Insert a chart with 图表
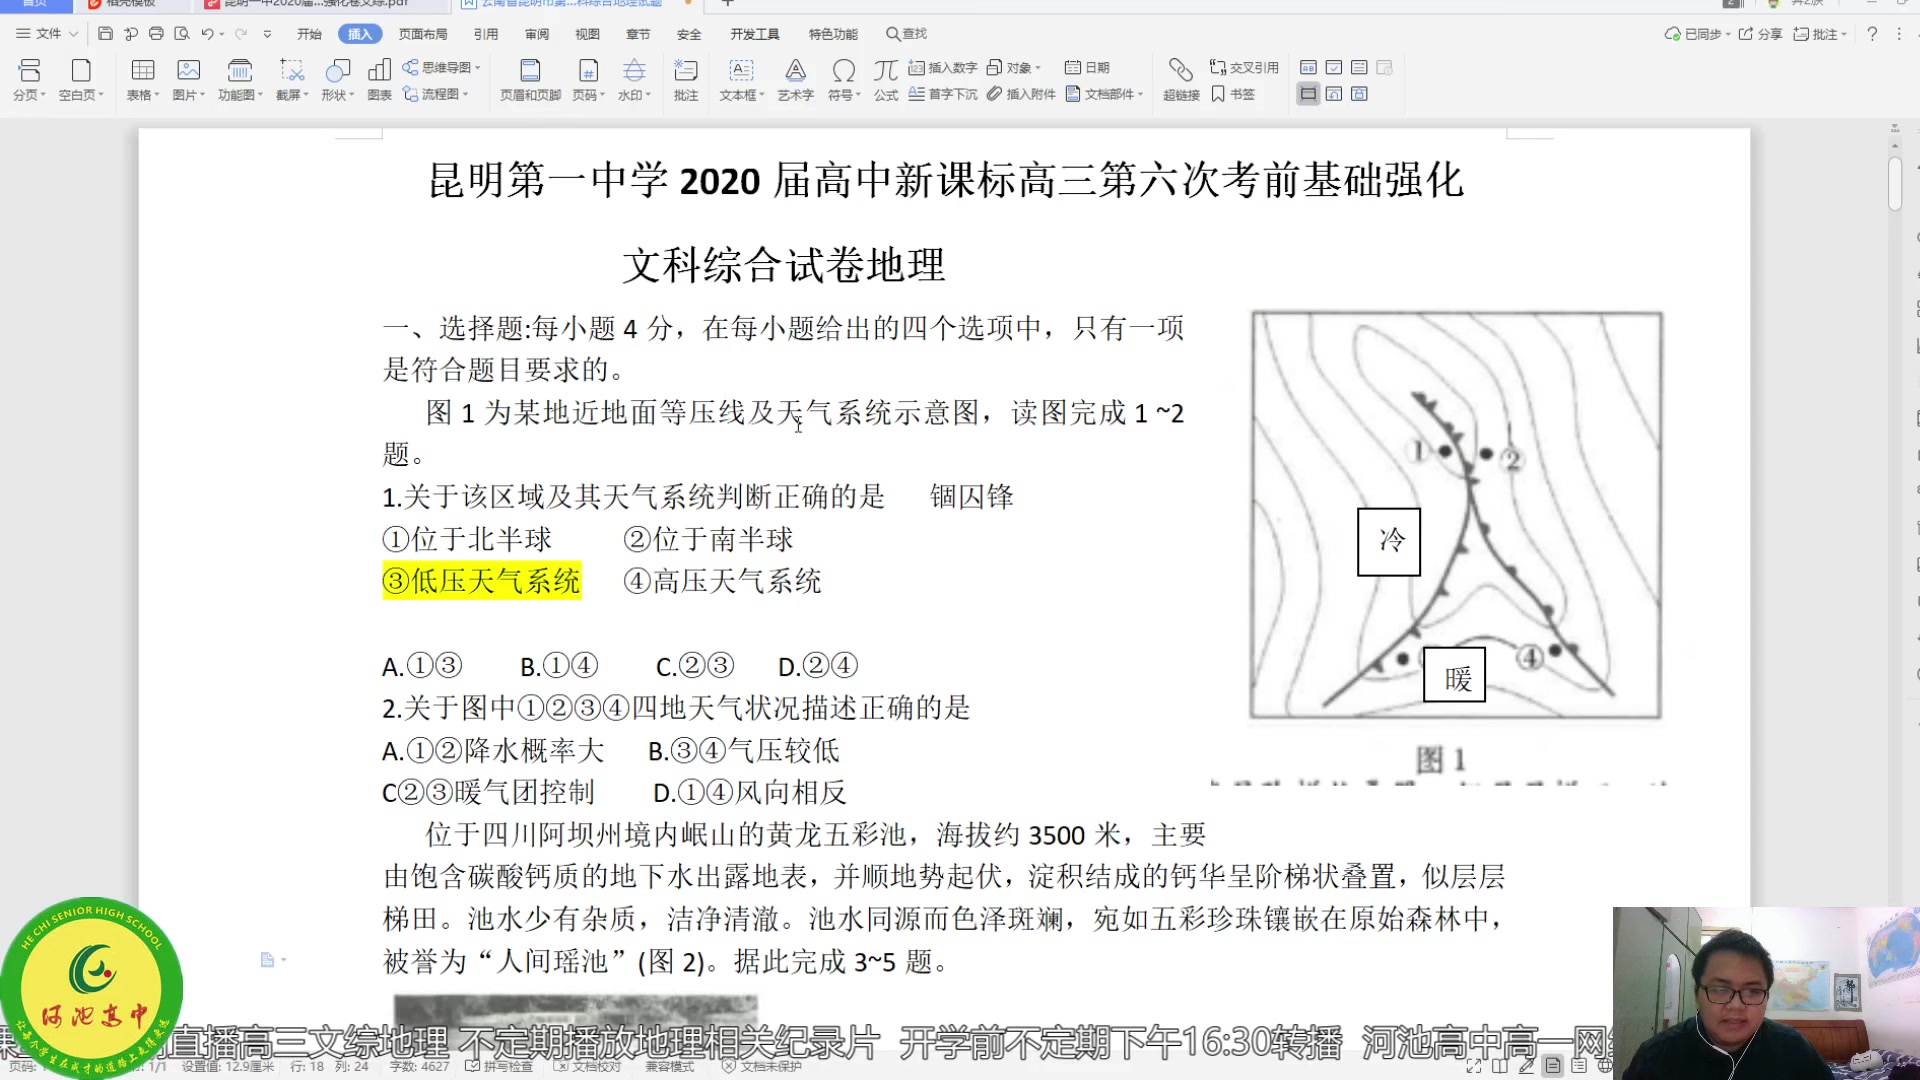Viewport: 1920px width, 1080px height. coord(380,80)
